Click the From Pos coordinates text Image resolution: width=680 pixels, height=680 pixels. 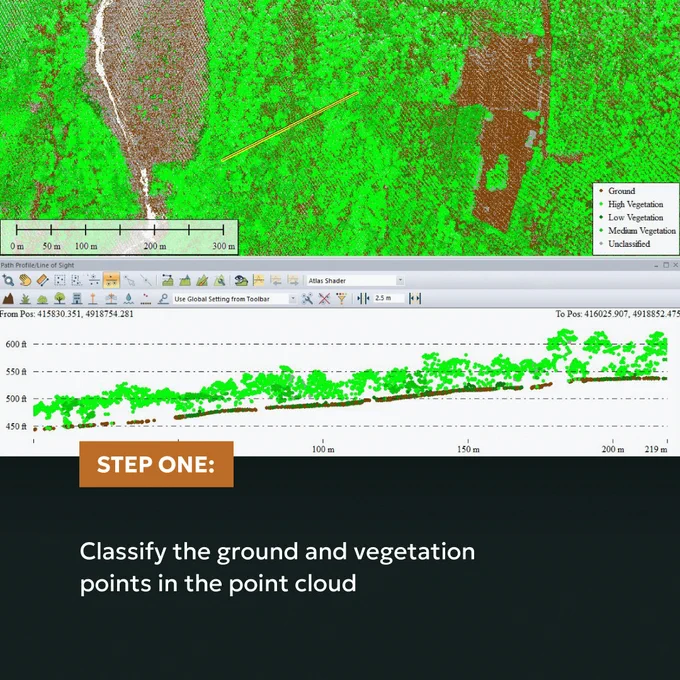click(67, 314)
